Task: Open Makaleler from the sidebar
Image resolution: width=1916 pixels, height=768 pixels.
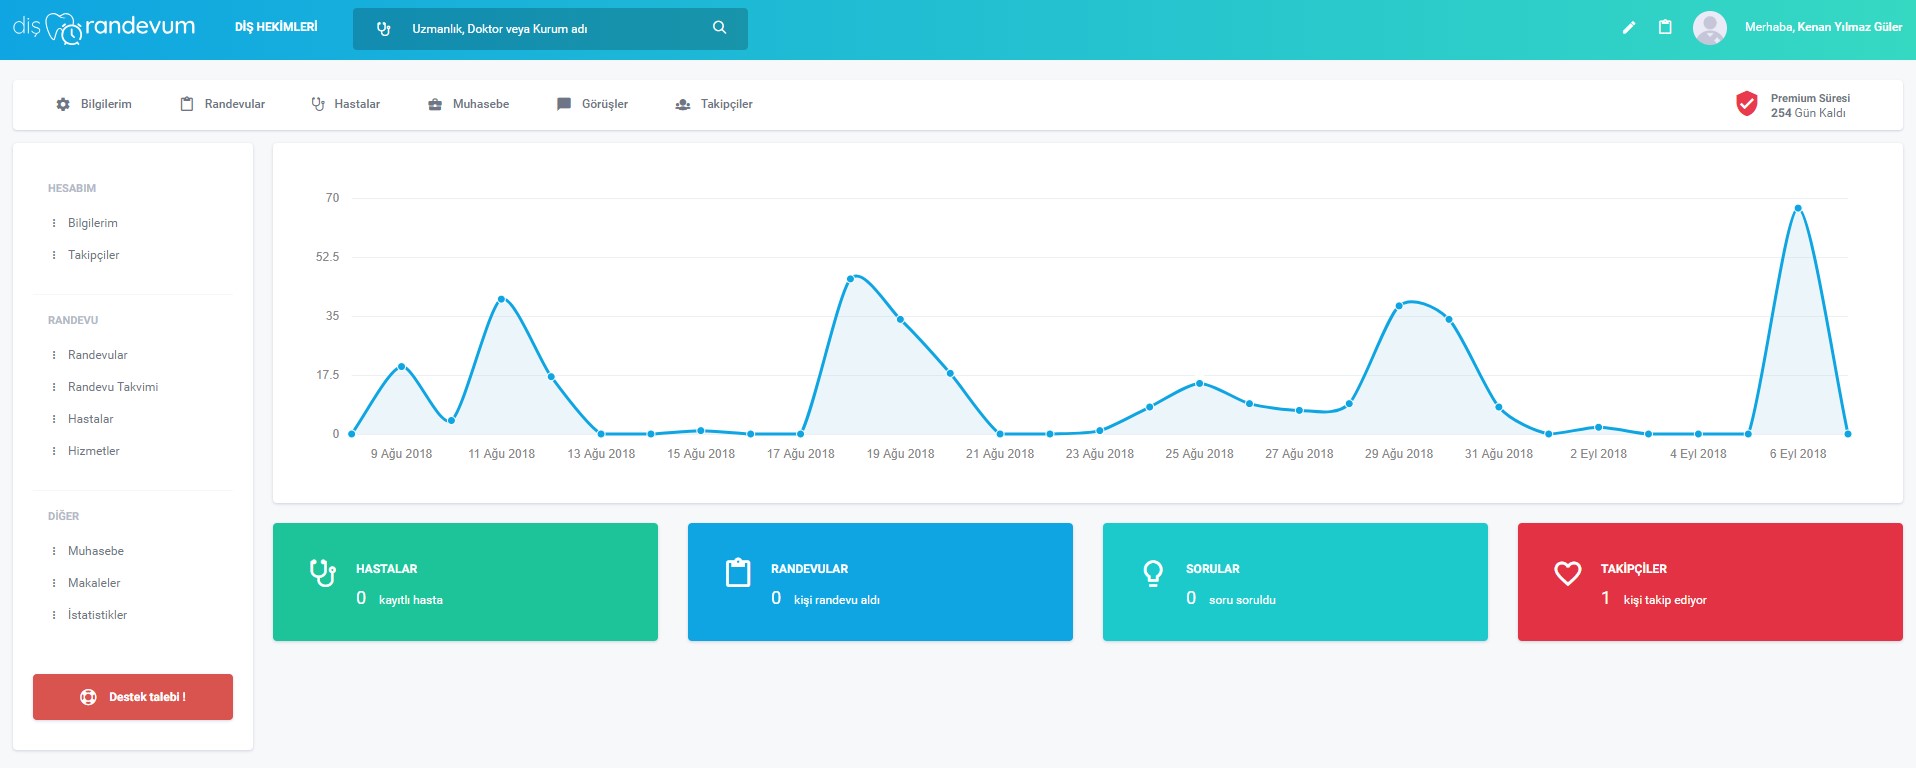Action: click(94, 583)
